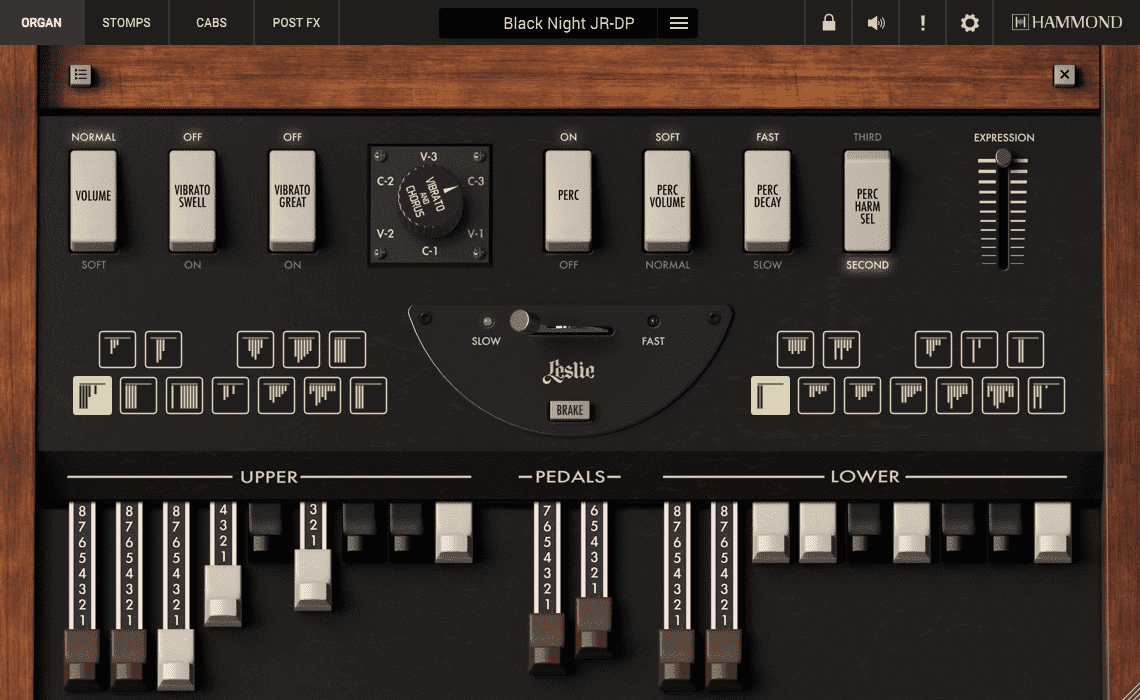Open the list icon on the wood panel
The image size is (1140, 700).
point(81,74)
